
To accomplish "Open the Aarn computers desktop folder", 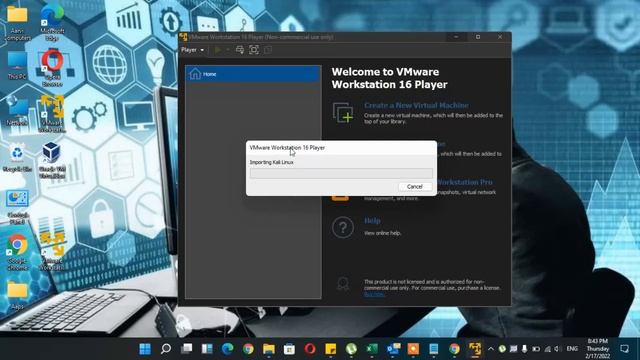I will pyautogui.click(x=17, y=23).
